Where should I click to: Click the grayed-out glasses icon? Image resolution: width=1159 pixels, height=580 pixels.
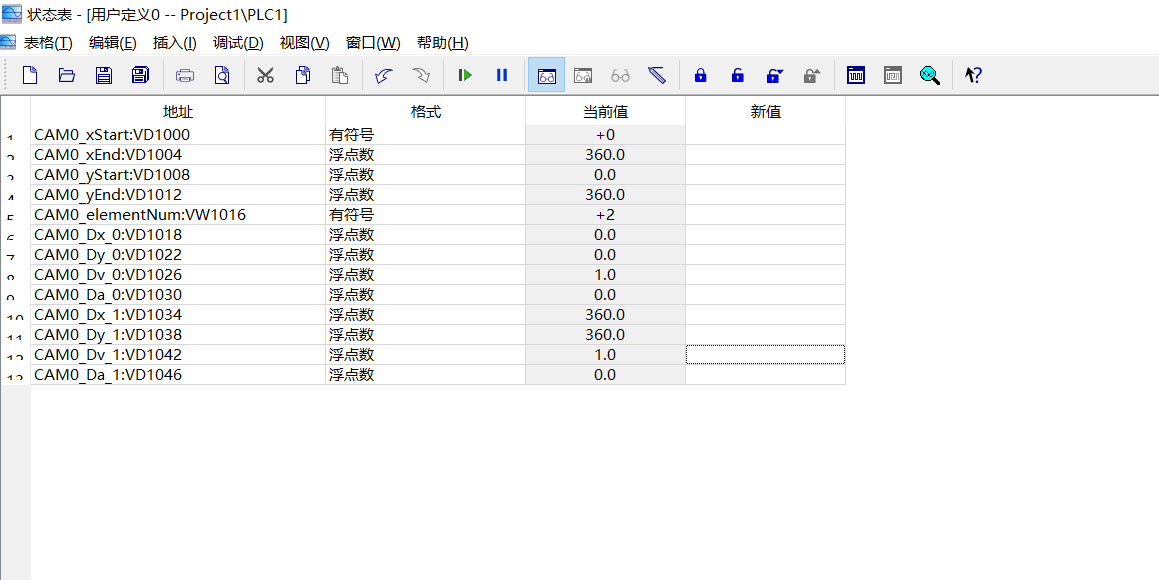click(620, 75)
